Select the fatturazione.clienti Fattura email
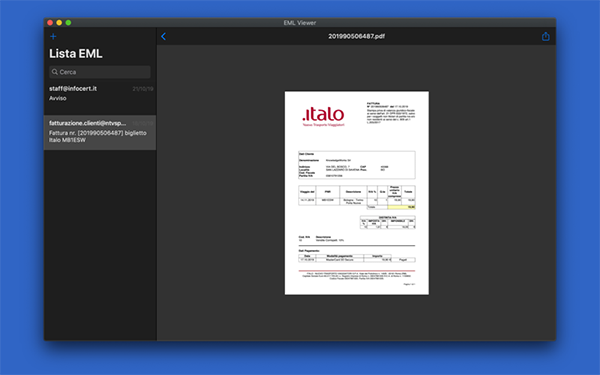600x375 pixels. click(x=100, y=132)
